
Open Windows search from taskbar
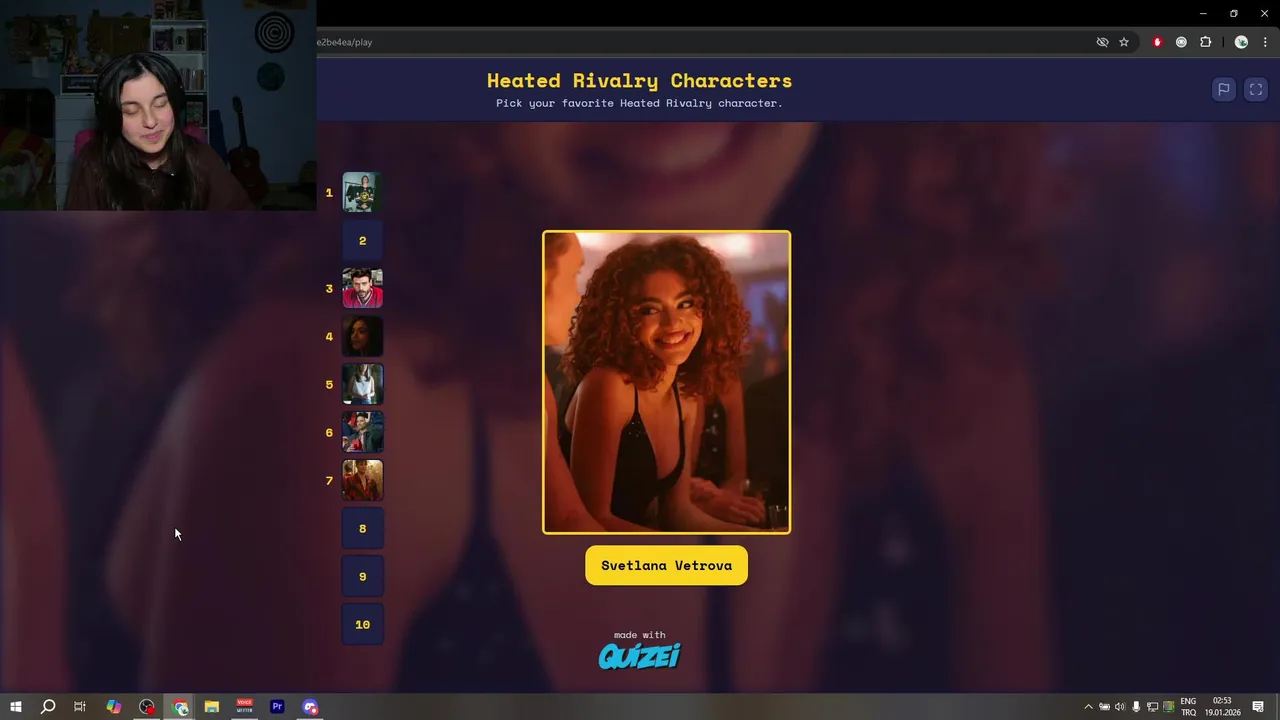pos(47,707)
